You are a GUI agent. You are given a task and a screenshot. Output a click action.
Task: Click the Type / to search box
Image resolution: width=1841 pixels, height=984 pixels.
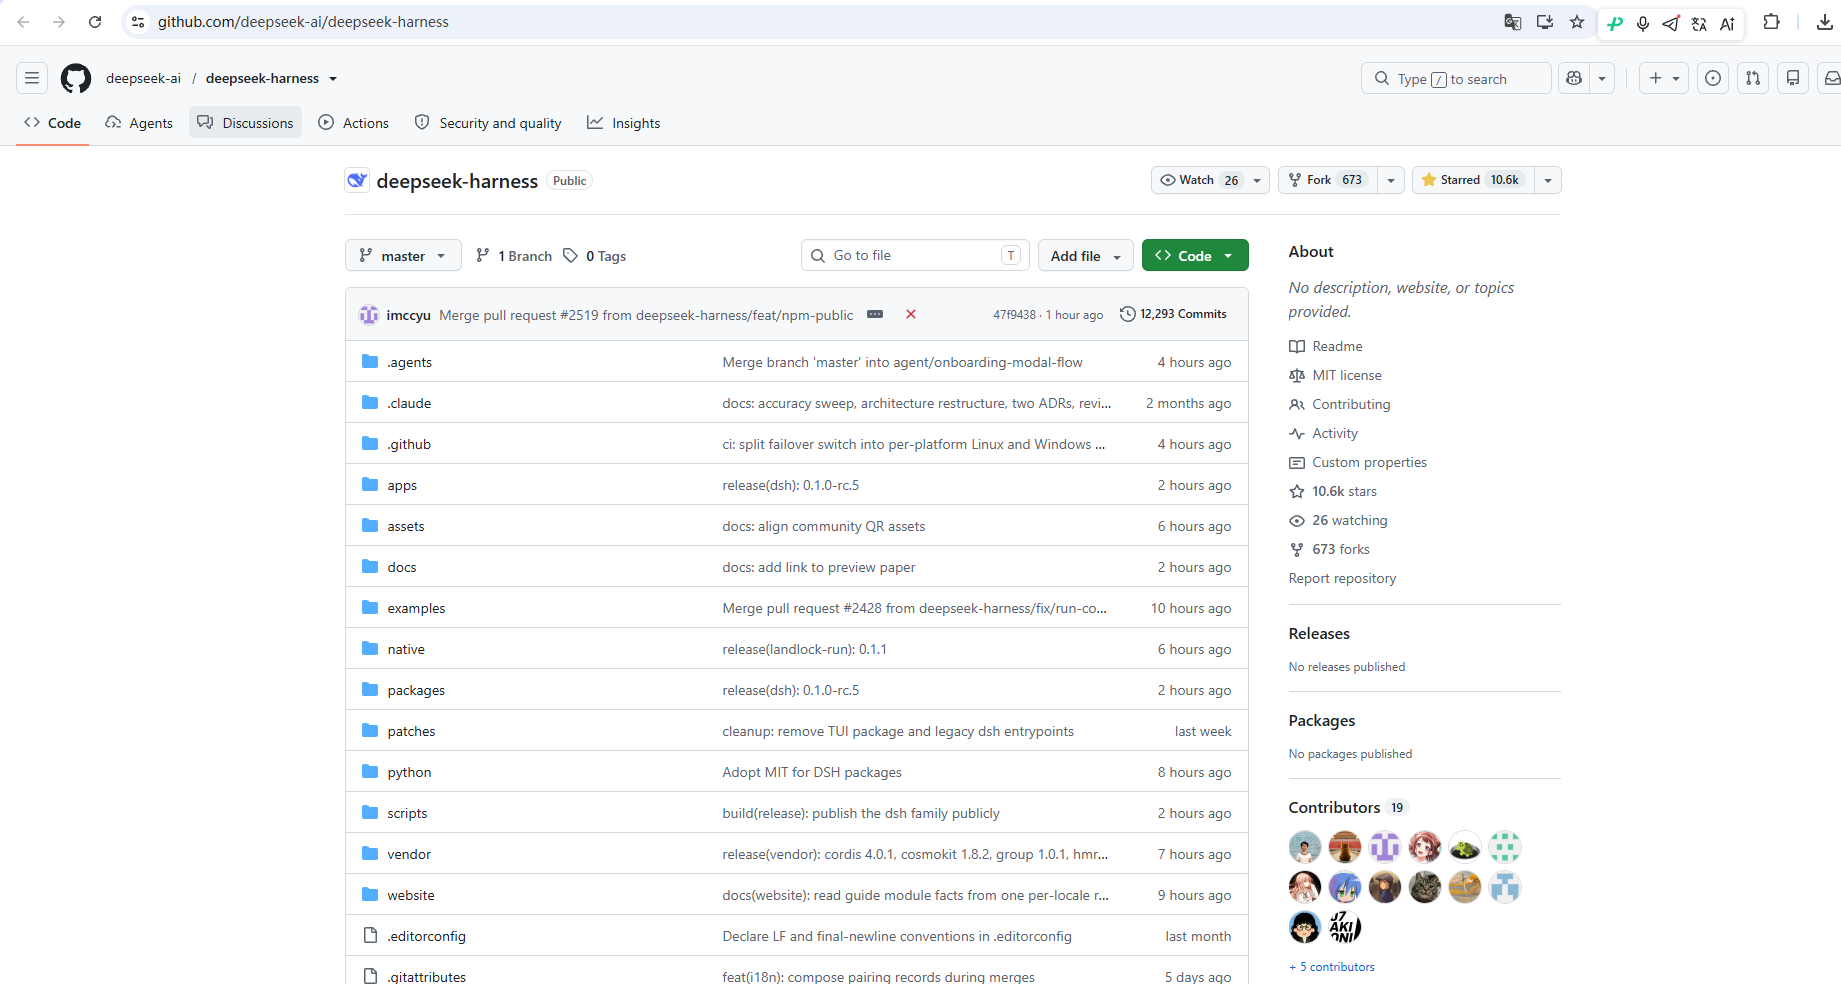tap(1456, 78)
